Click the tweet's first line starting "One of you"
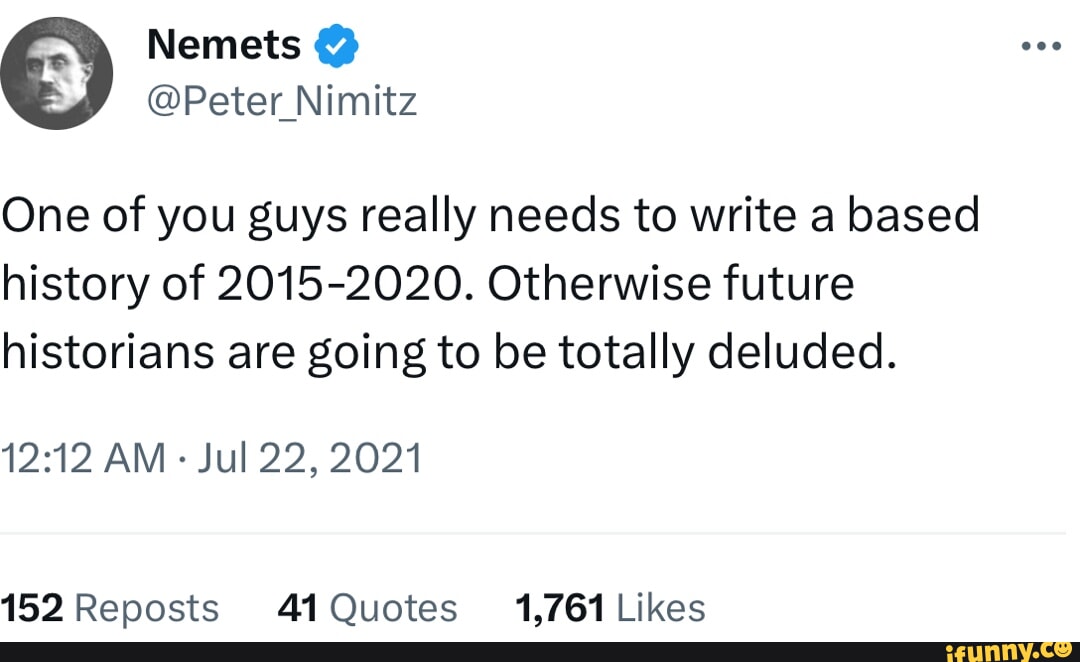 coord(490,215)
